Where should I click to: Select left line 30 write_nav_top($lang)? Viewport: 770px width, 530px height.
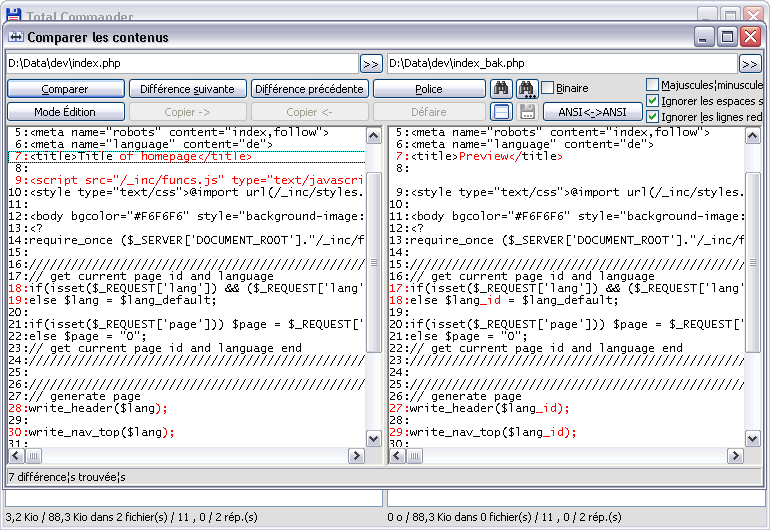[x=187, y=432]
